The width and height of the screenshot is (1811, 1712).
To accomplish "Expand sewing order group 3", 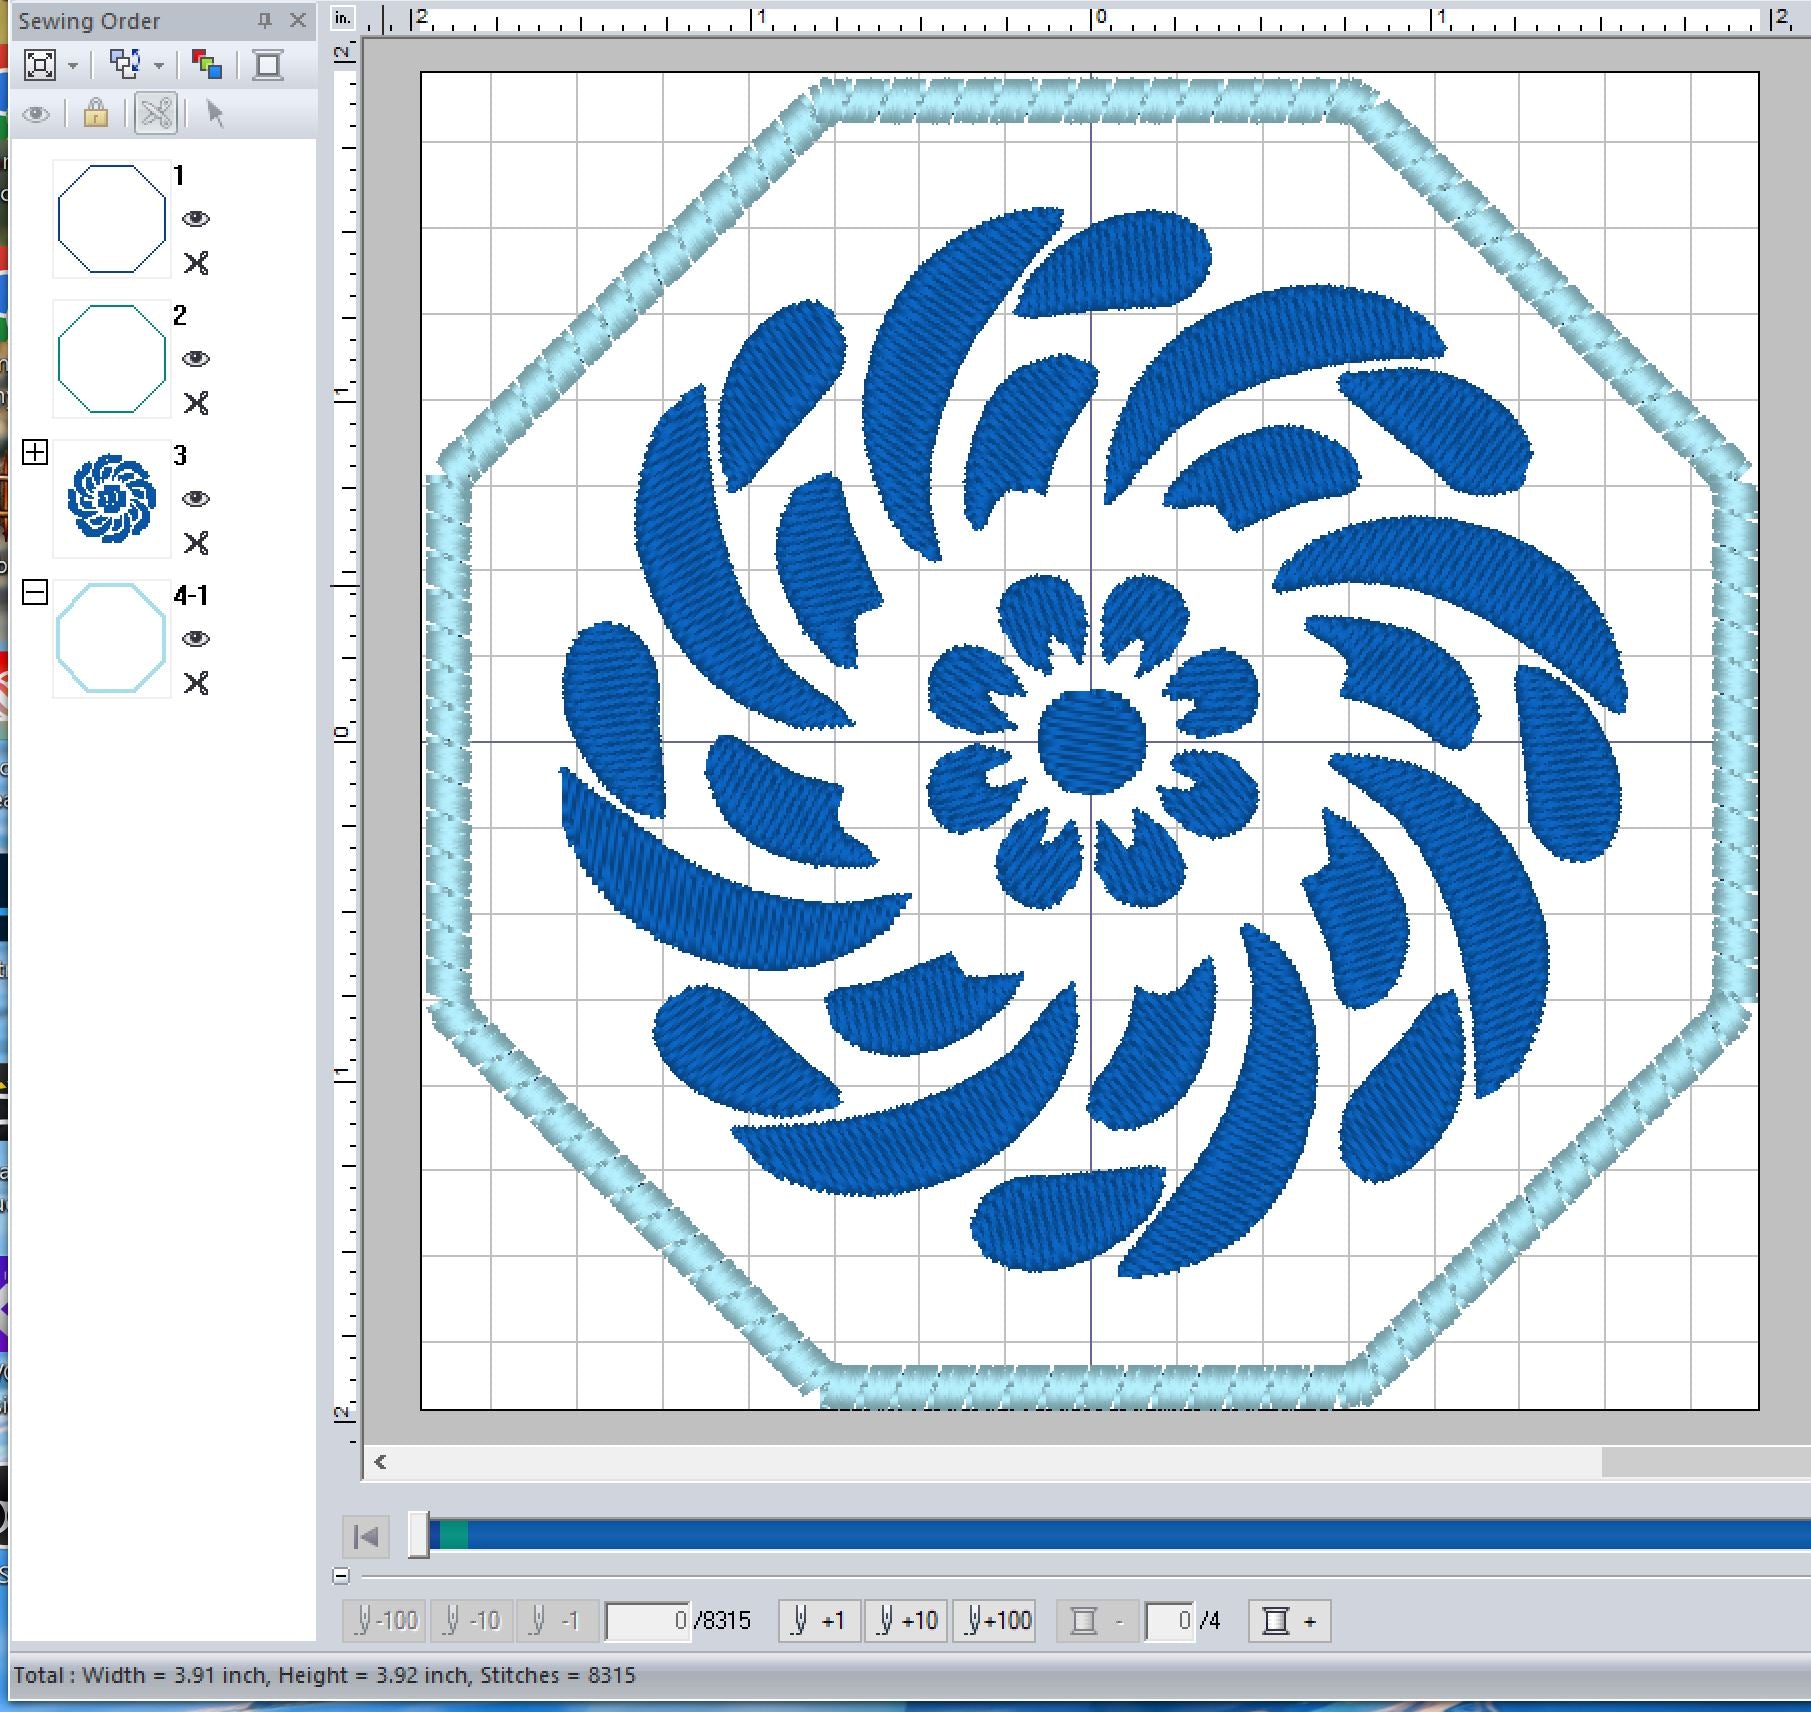I will pyautogui.click(x=35, y=453).
